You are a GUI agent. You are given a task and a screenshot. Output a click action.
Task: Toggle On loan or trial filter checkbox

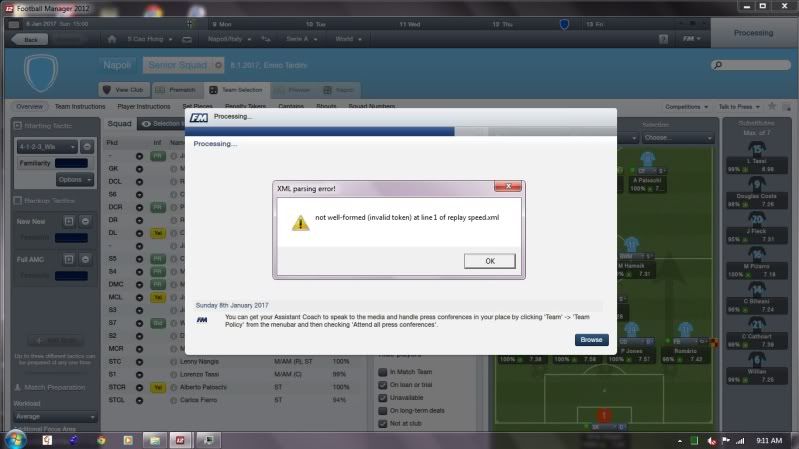[383, 385]
